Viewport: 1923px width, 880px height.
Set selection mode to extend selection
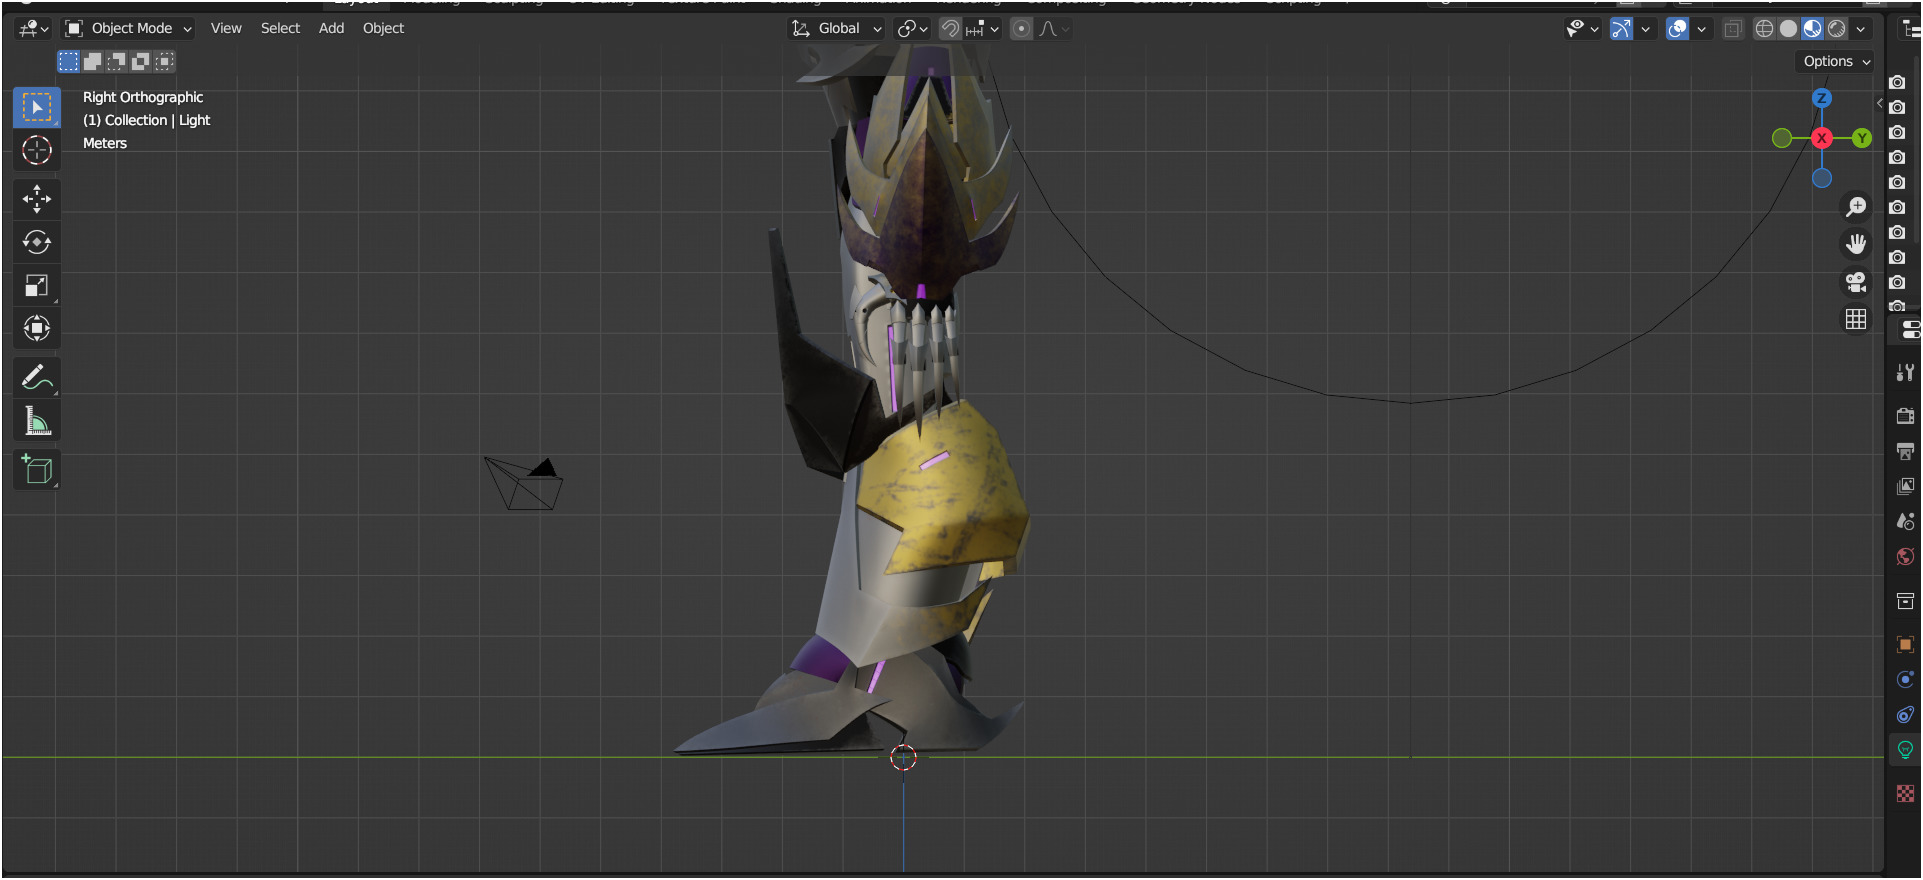coord(92,61)
